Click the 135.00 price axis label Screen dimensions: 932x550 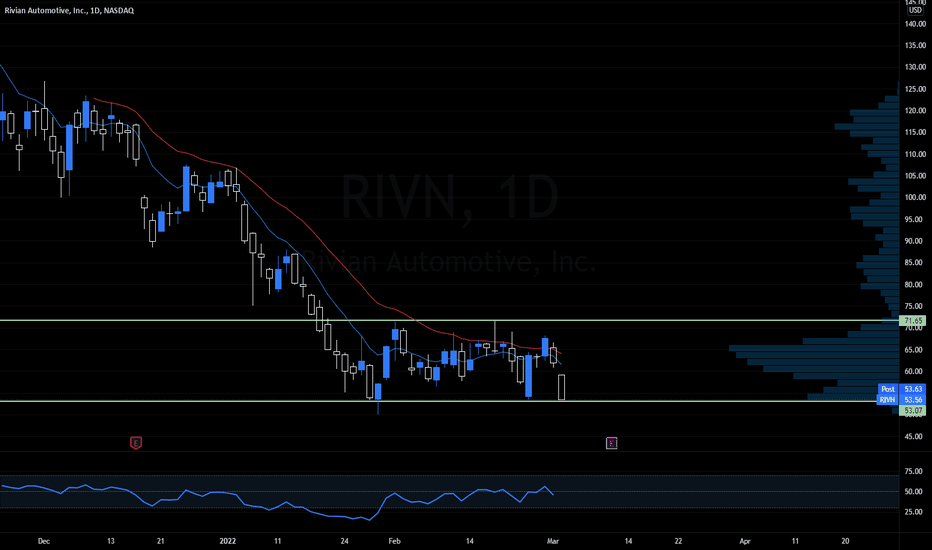point(915,45)
